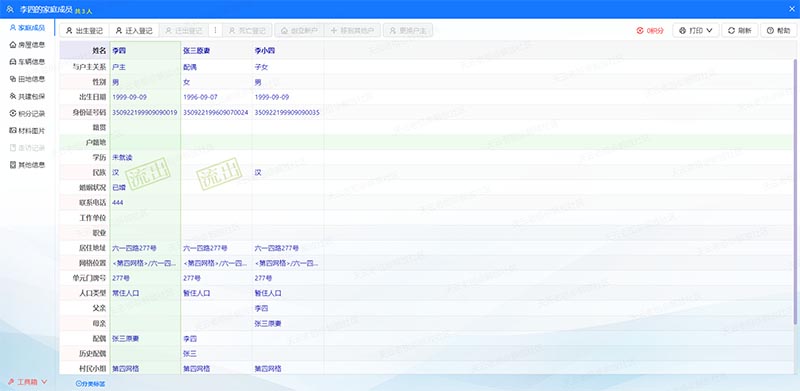The height and width of the screenshot is (391, 800).
Task: Click the 迁入登记 button
Action: (x=134, y=31)
